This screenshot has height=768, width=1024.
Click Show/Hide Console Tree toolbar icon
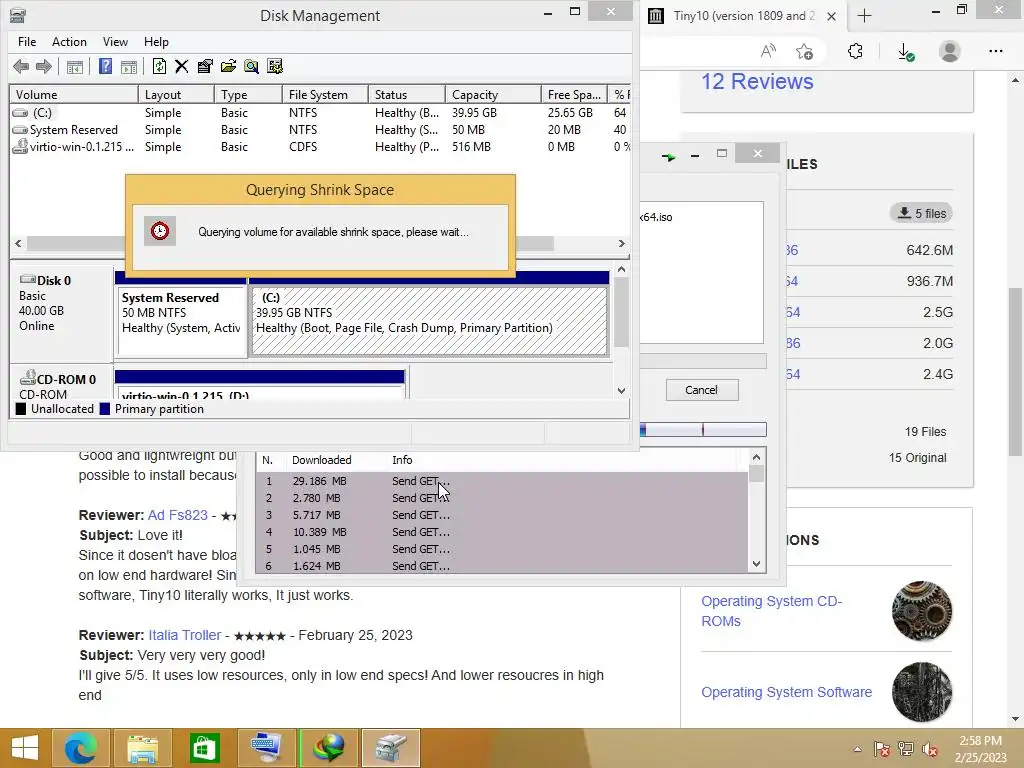75,66
